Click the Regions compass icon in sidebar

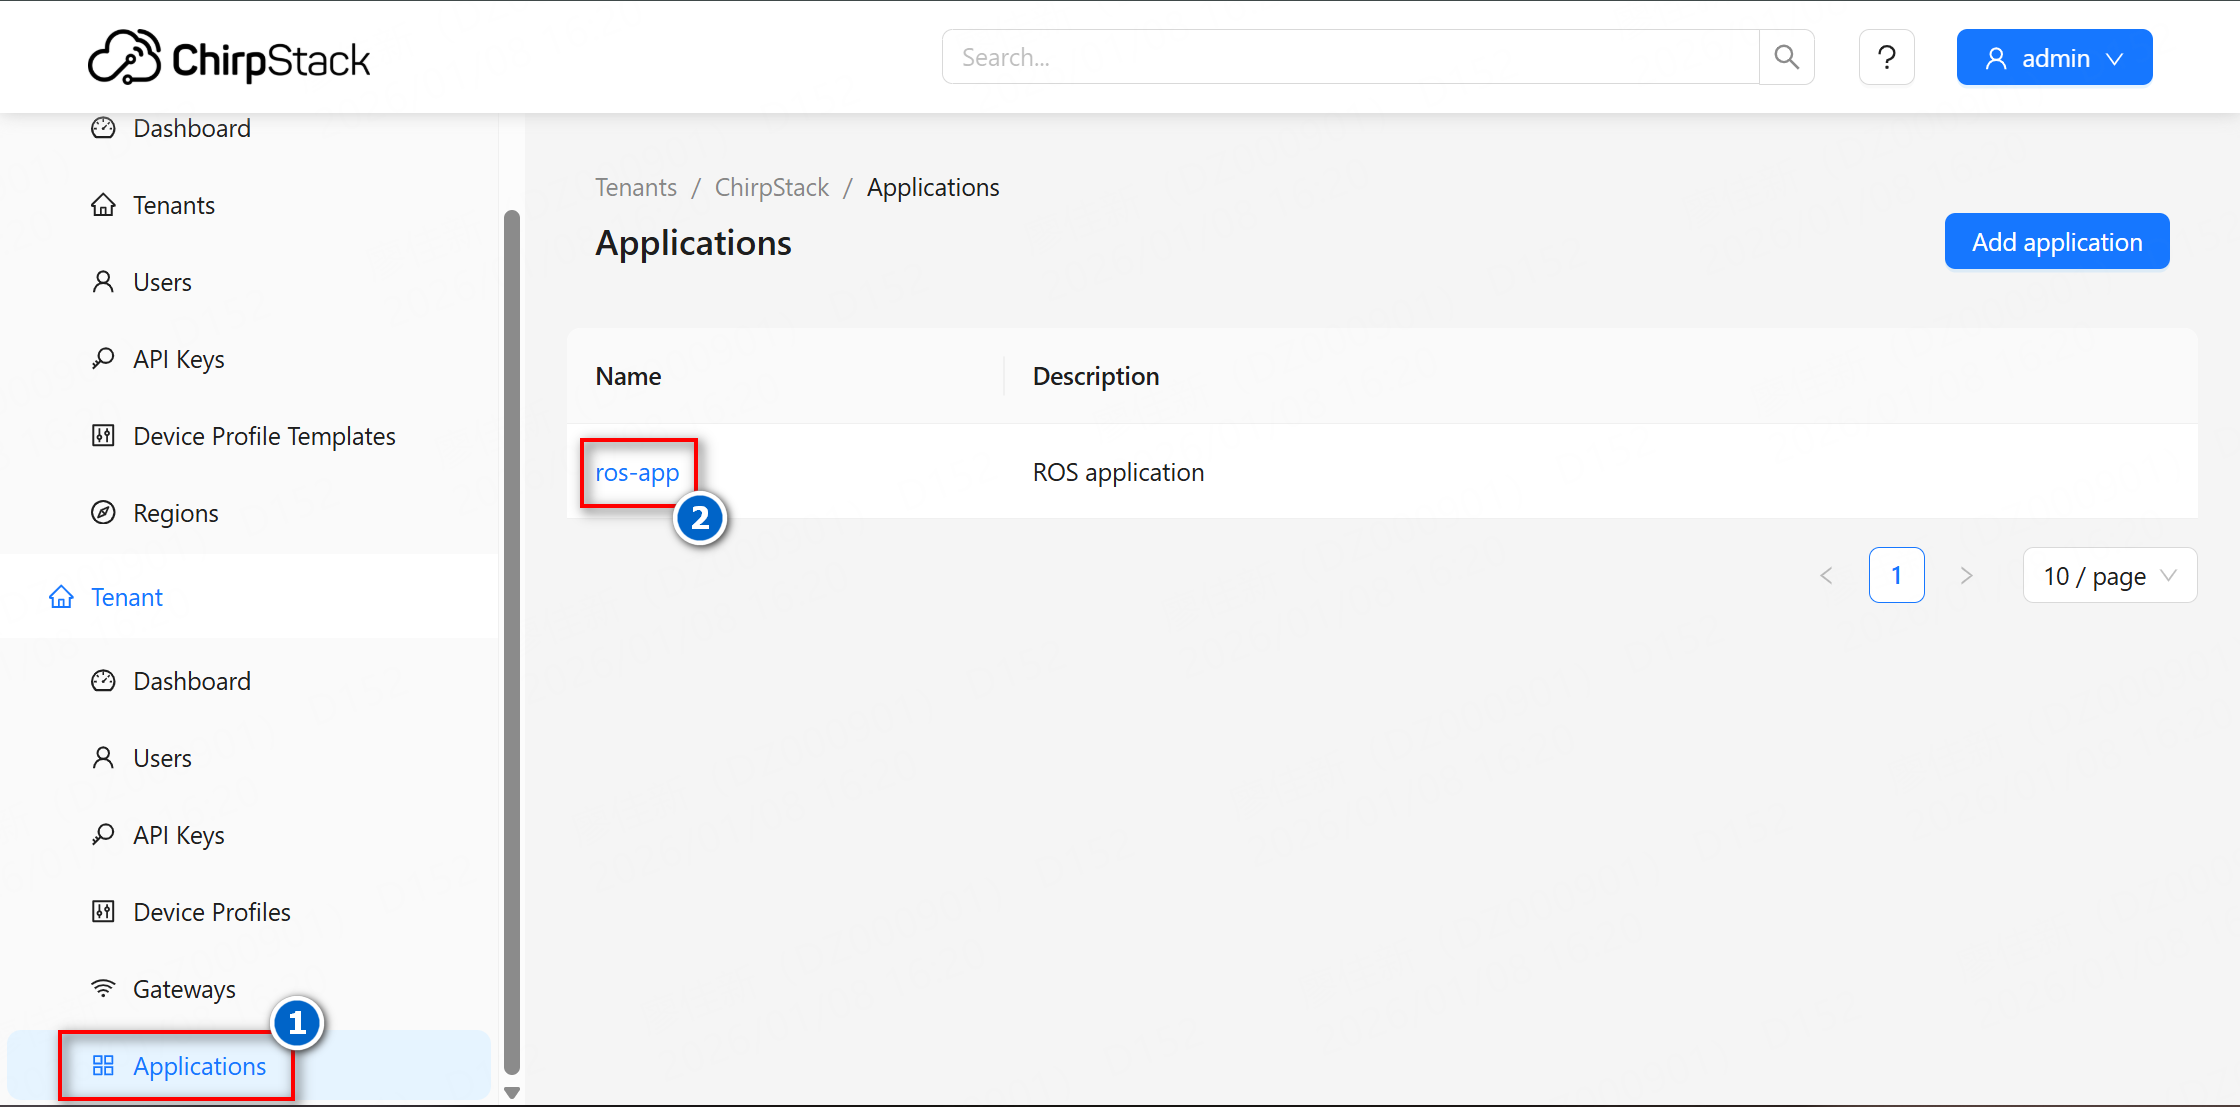pos(103,513)
